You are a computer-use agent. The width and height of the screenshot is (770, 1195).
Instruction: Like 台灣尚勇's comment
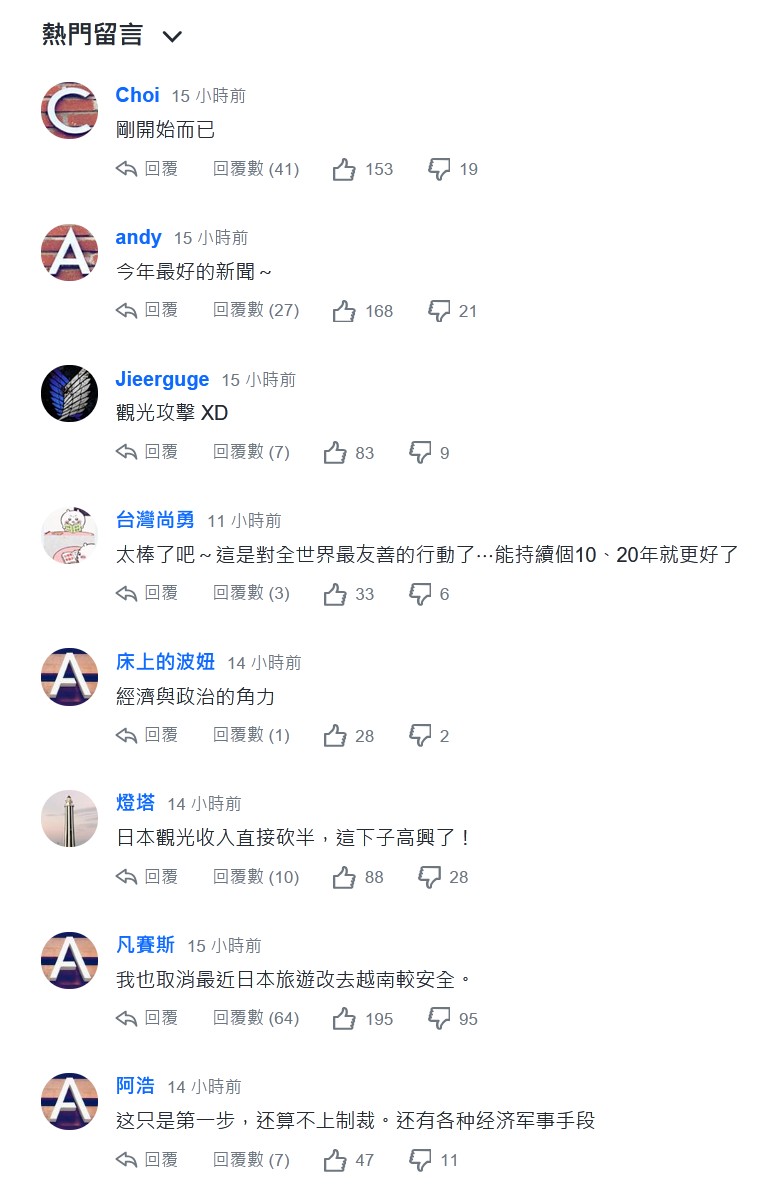[335, 594]
